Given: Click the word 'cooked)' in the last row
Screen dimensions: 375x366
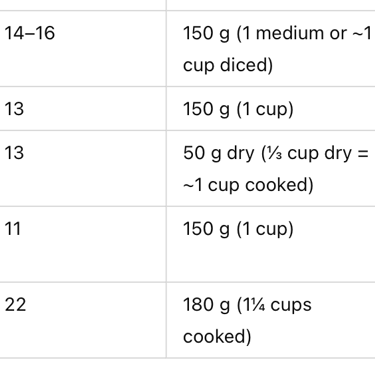Looking at the screenshot, I should tap(217, 336).
